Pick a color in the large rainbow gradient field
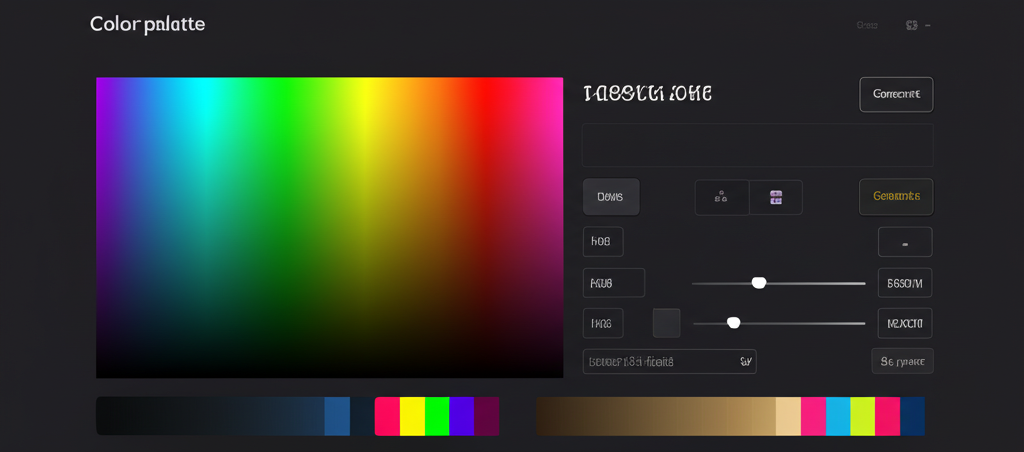Screen dimensions: 1024x452 tap(329, 227)
